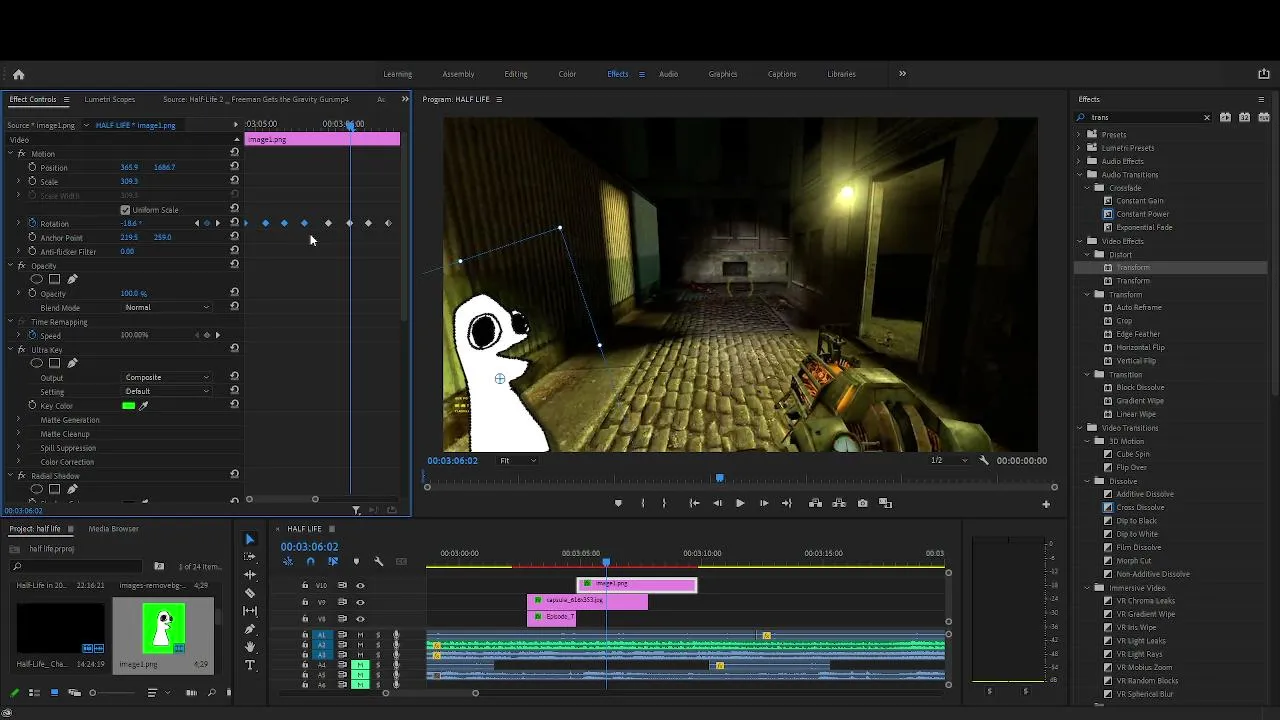The image size is (1280, 720).
Task: Select the Slip tool
Action: pyautogui.click(x=250, y=611)
